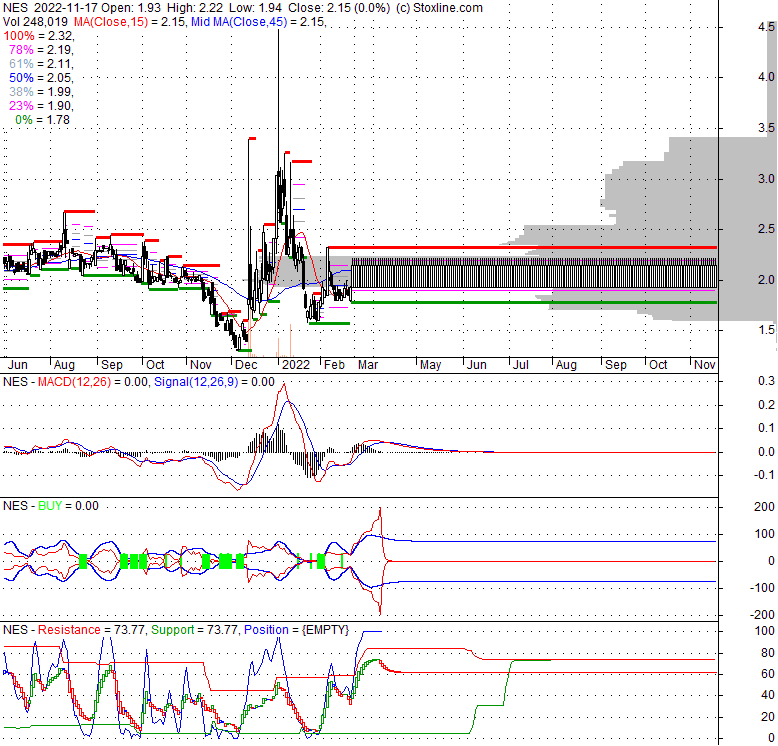Click the last 'Nov' time axis label

coord(705,365)
